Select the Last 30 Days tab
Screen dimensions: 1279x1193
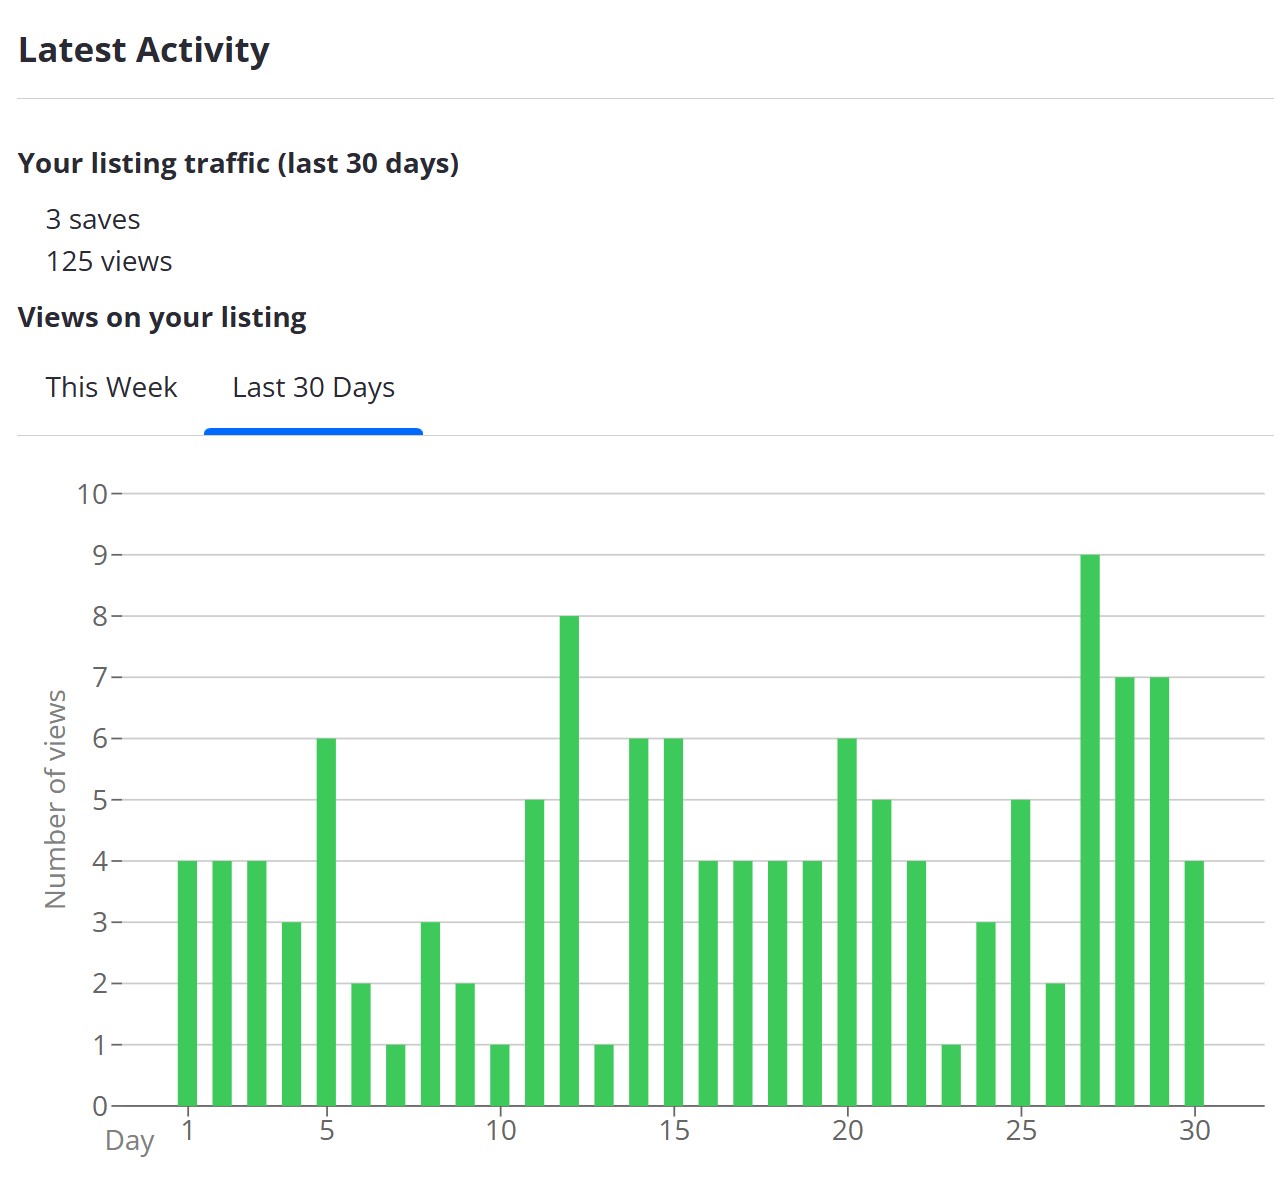[313, 388]
